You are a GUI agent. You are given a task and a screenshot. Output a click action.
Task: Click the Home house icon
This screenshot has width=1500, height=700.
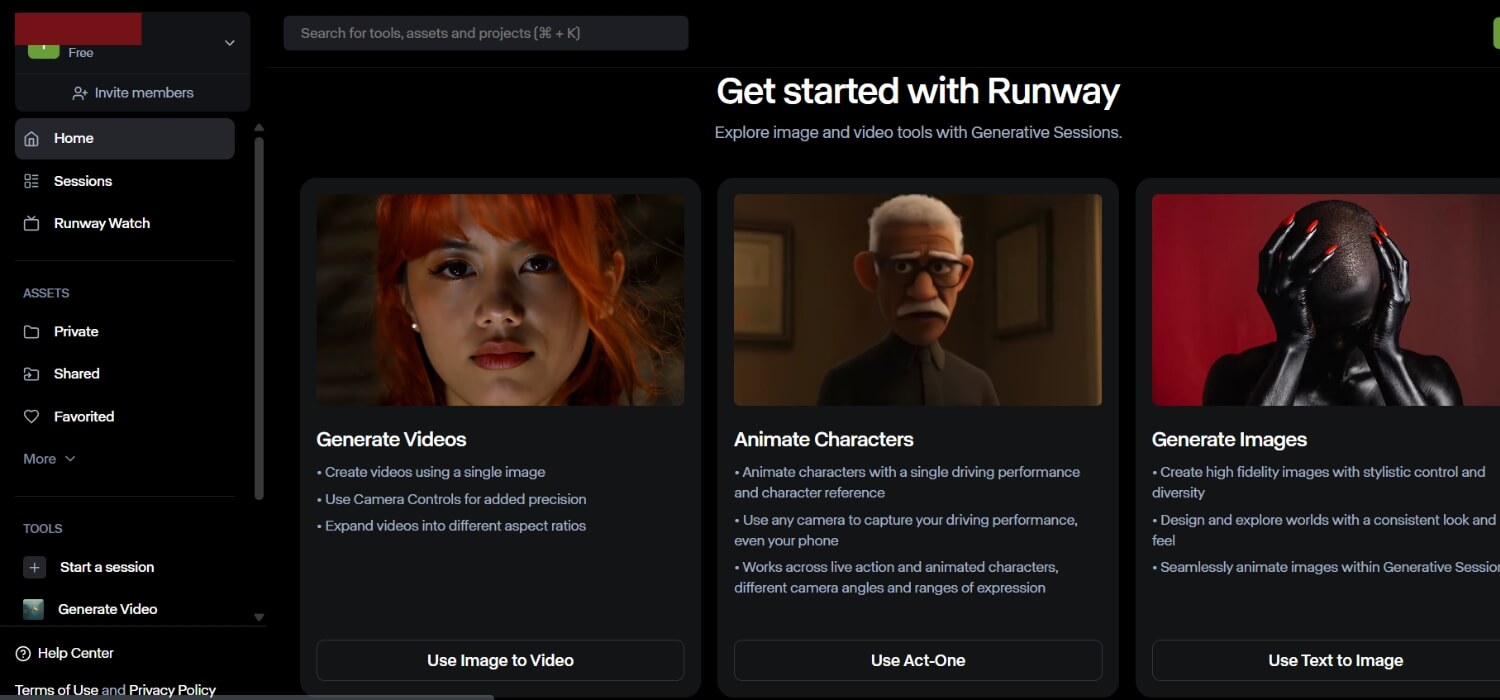point(32,139)
